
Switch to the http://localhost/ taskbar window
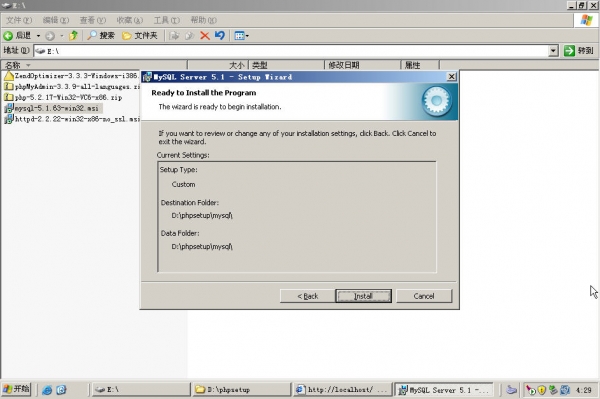pos(342,389)
